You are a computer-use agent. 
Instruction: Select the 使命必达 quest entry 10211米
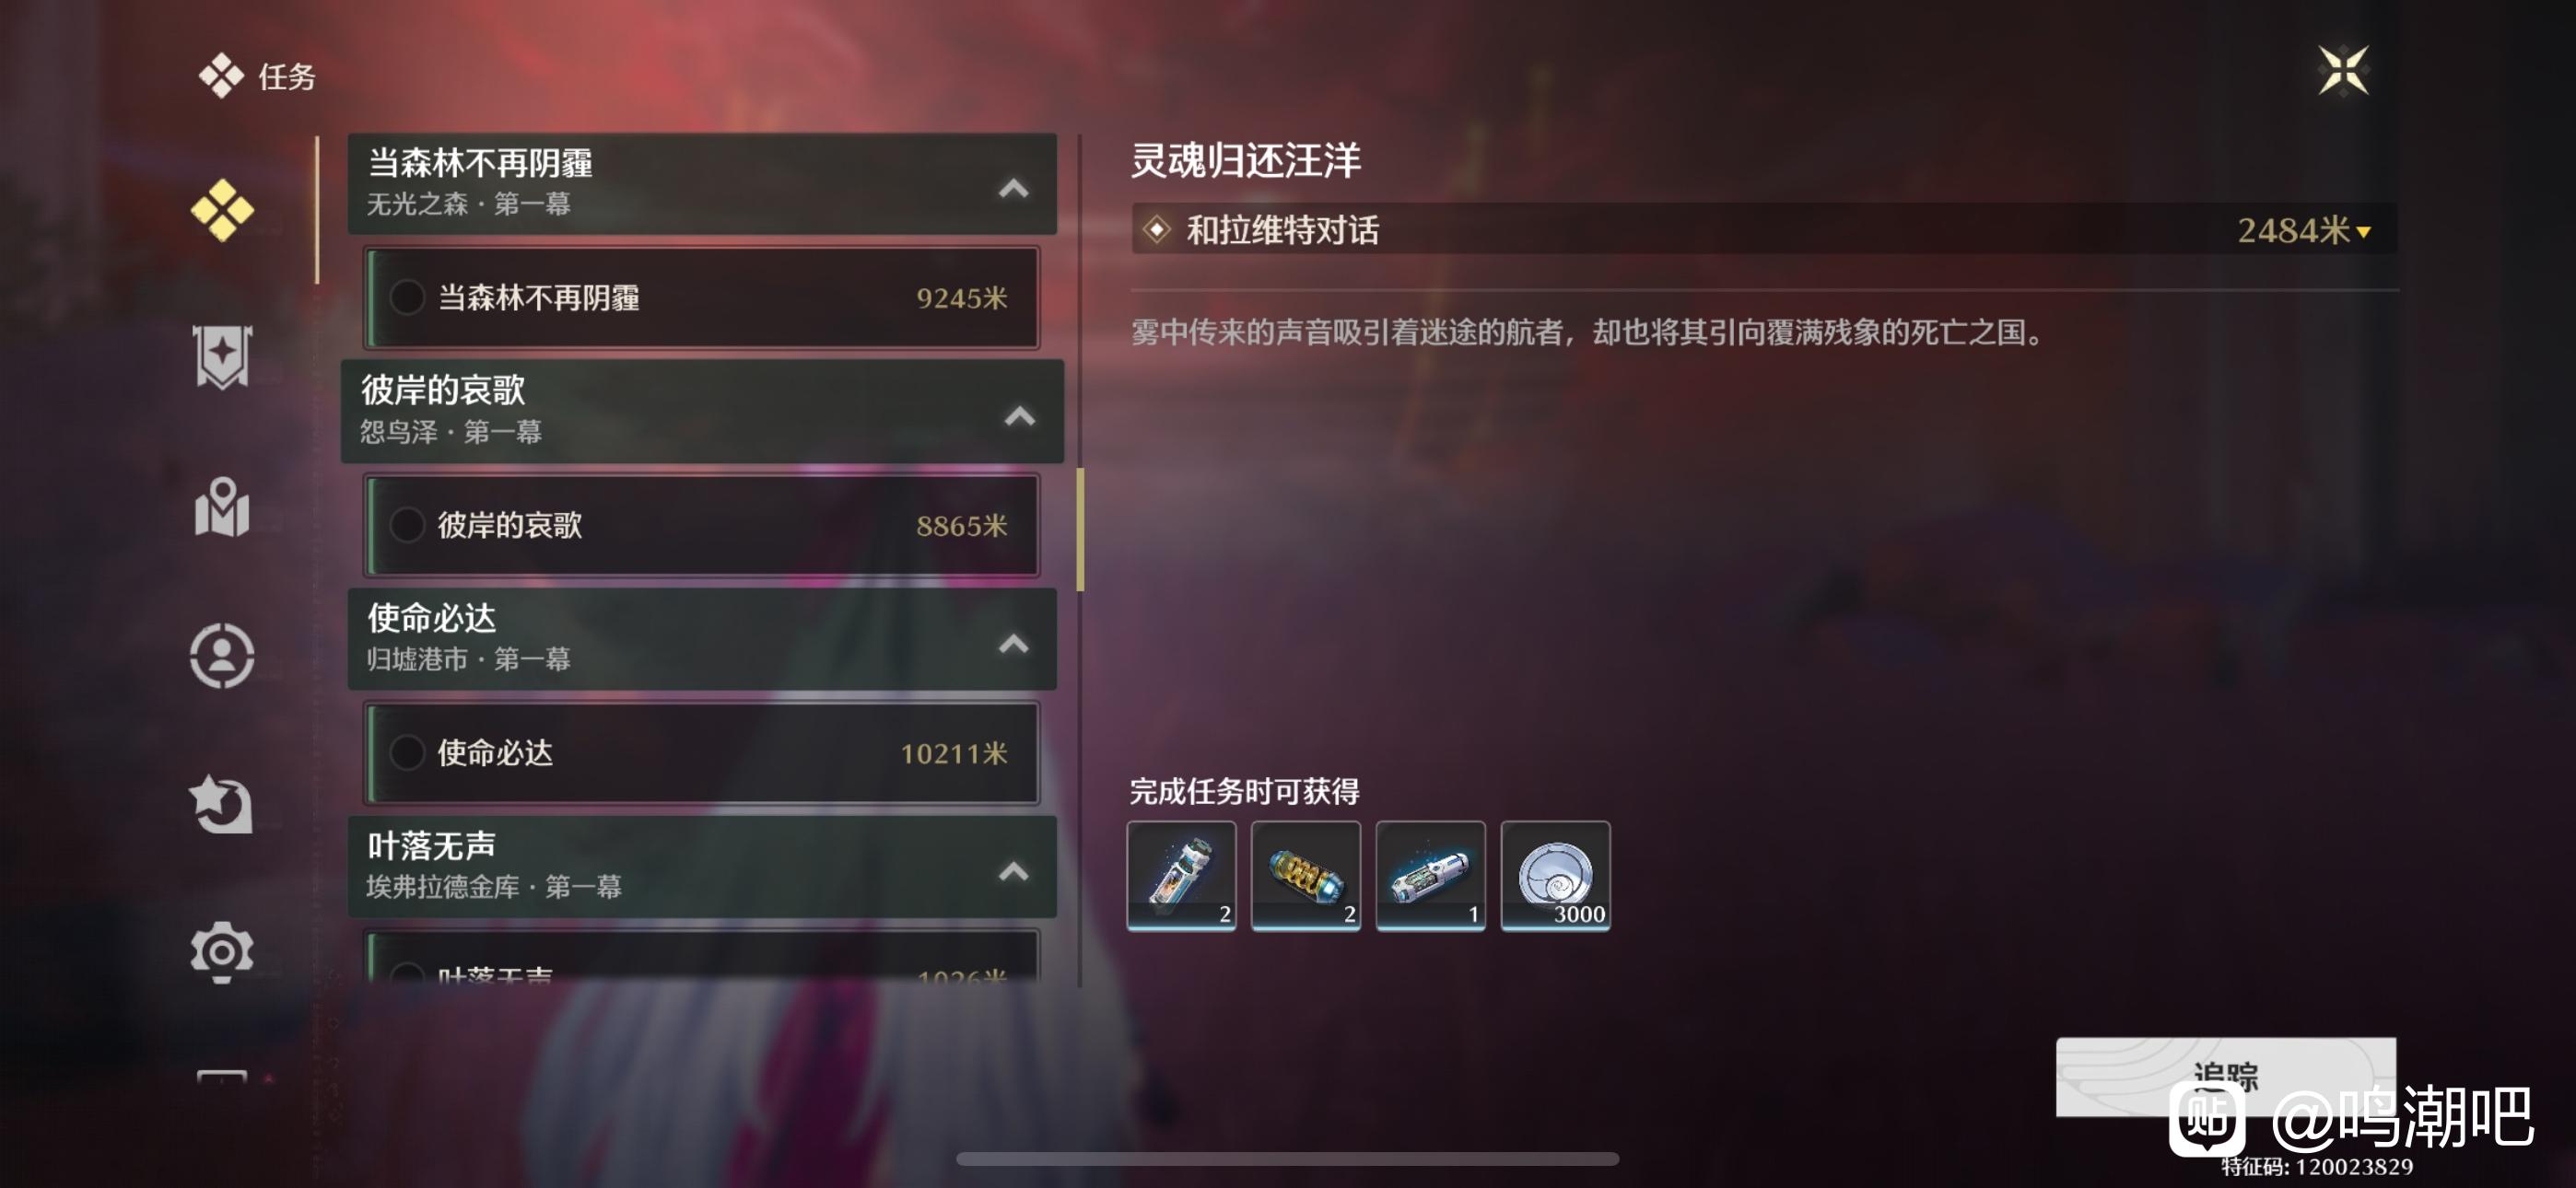tap(702, 753)
